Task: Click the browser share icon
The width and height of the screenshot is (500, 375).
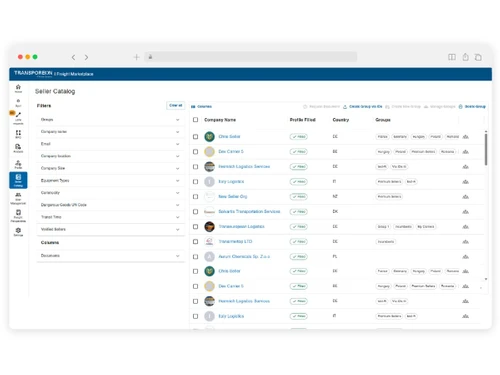Action: (x=465, y=57)
